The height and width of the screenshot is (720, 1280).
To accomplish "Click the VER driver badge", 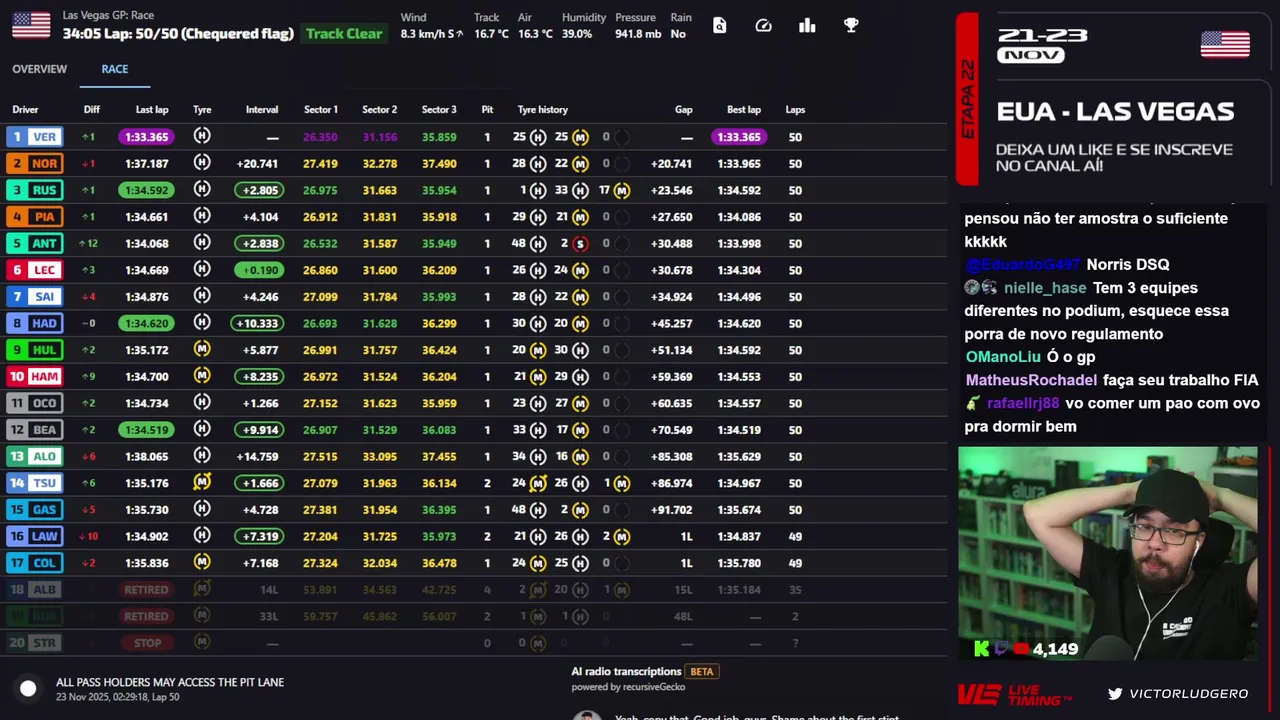I will click(35, 137).
